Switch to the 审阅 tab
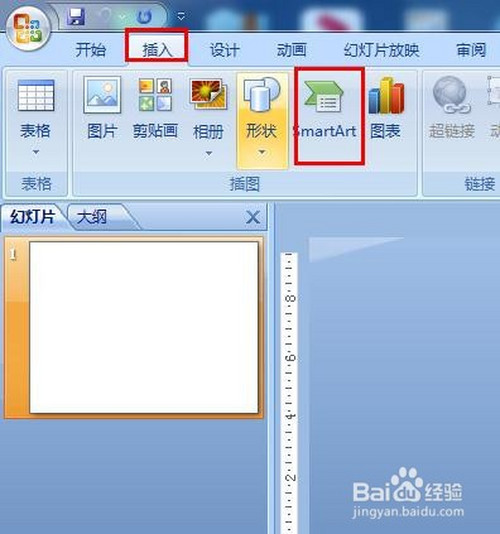 coord(471,50)
